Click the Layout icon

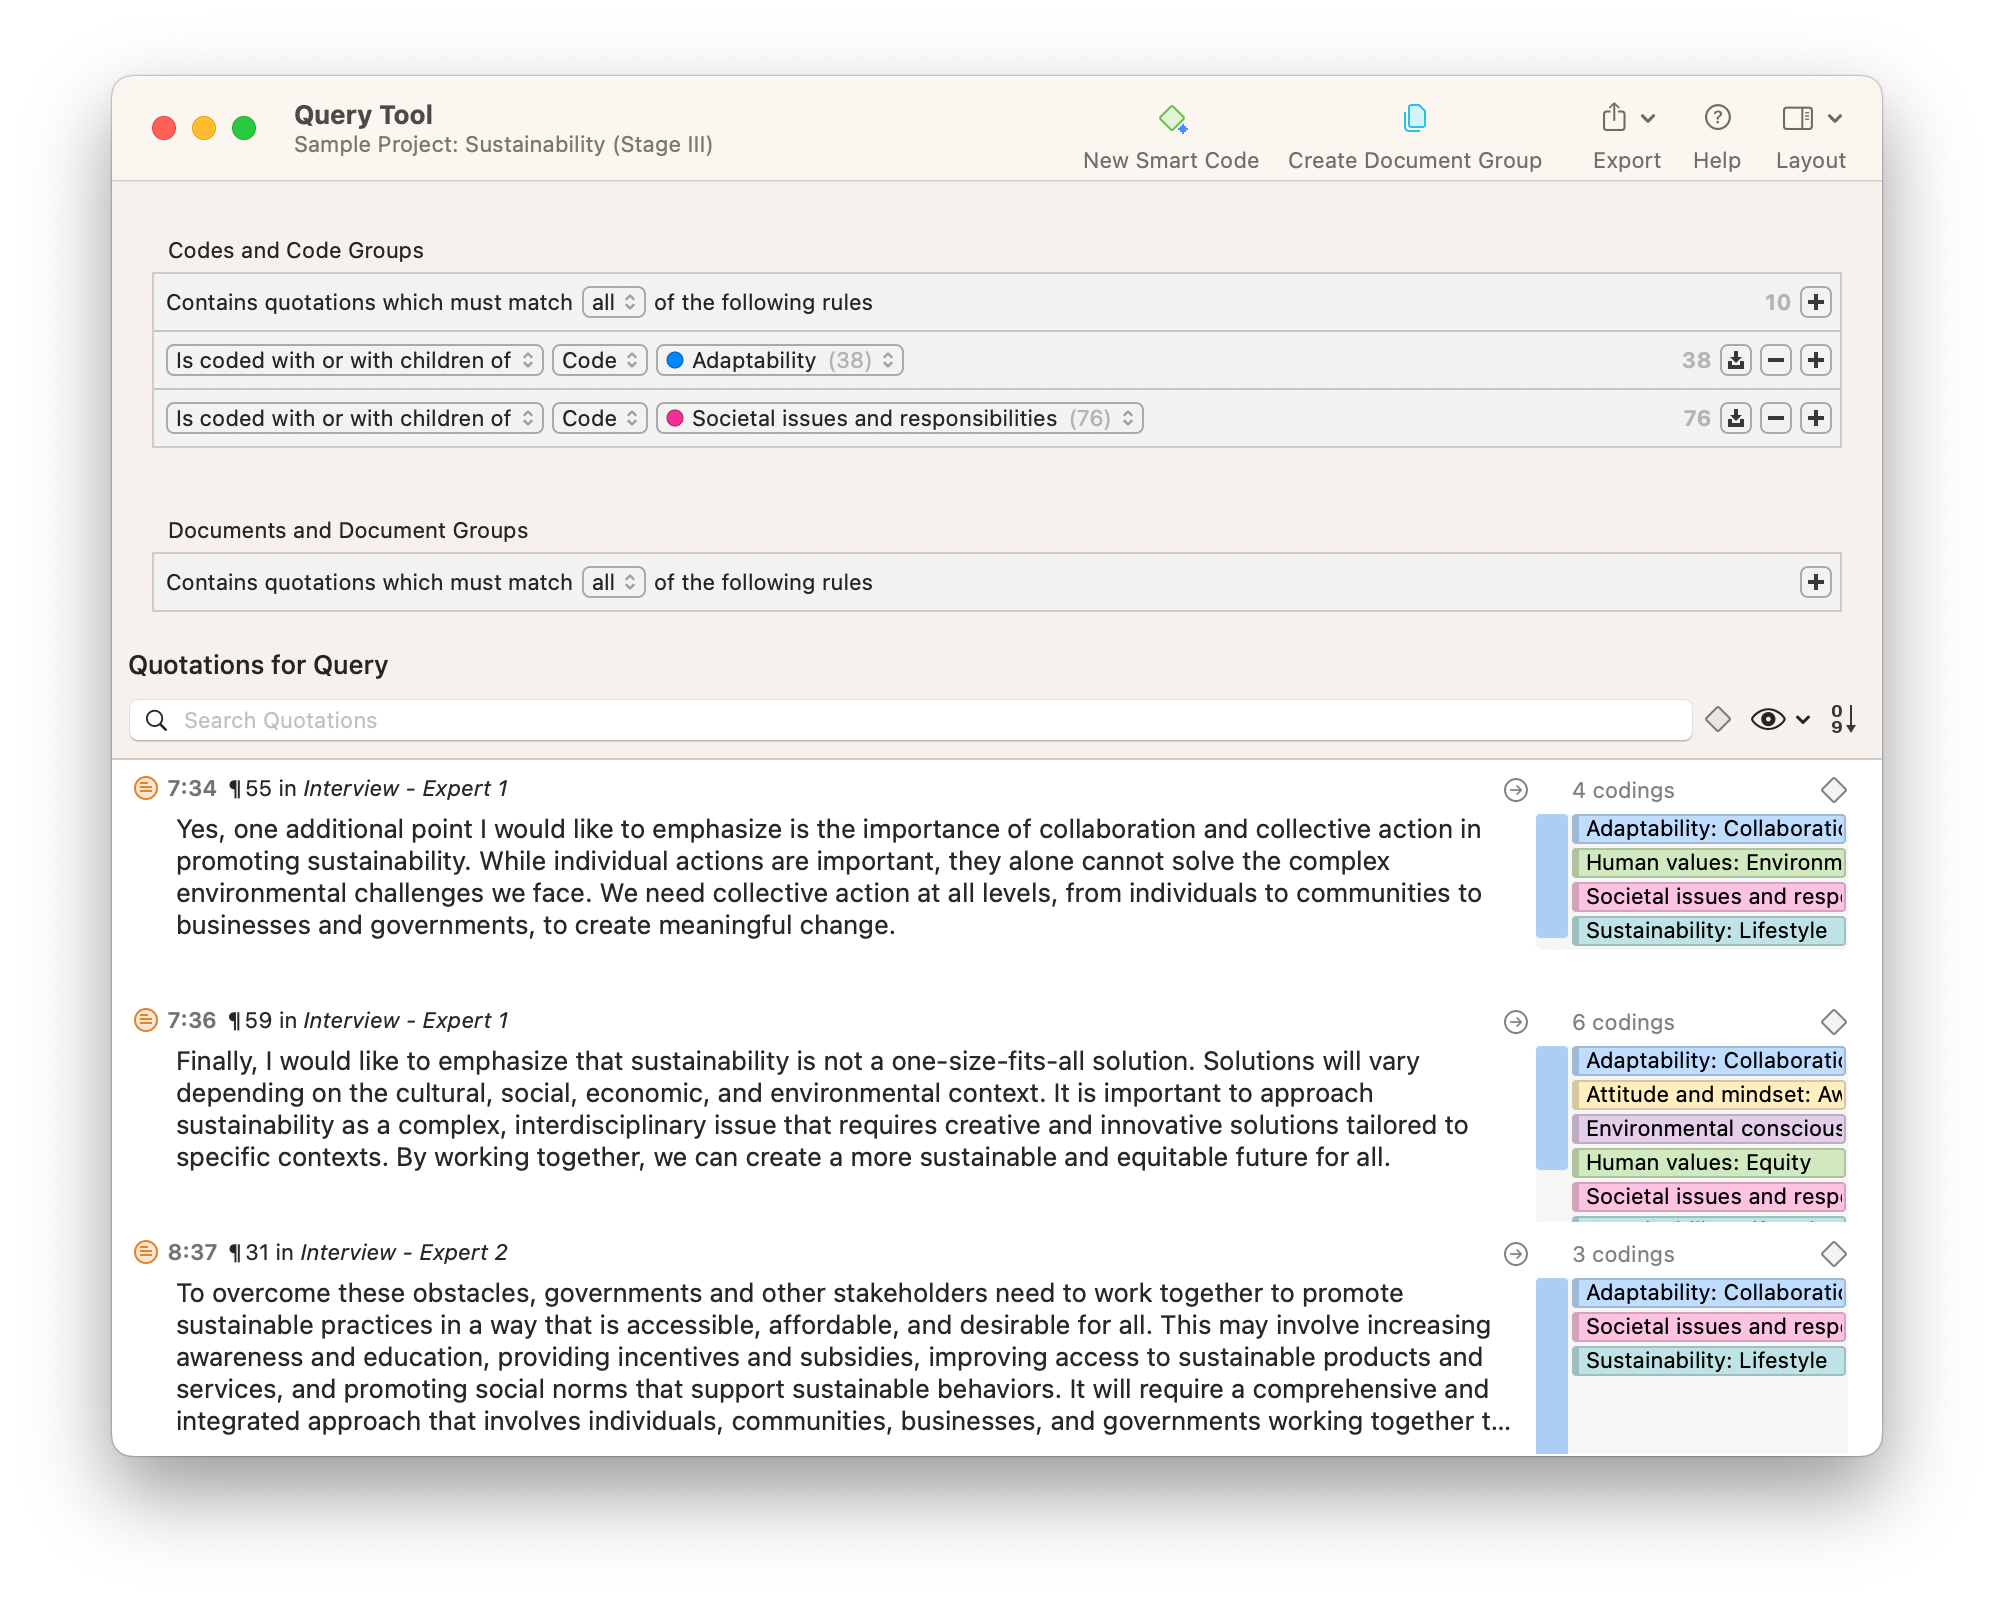(1796, 116)
